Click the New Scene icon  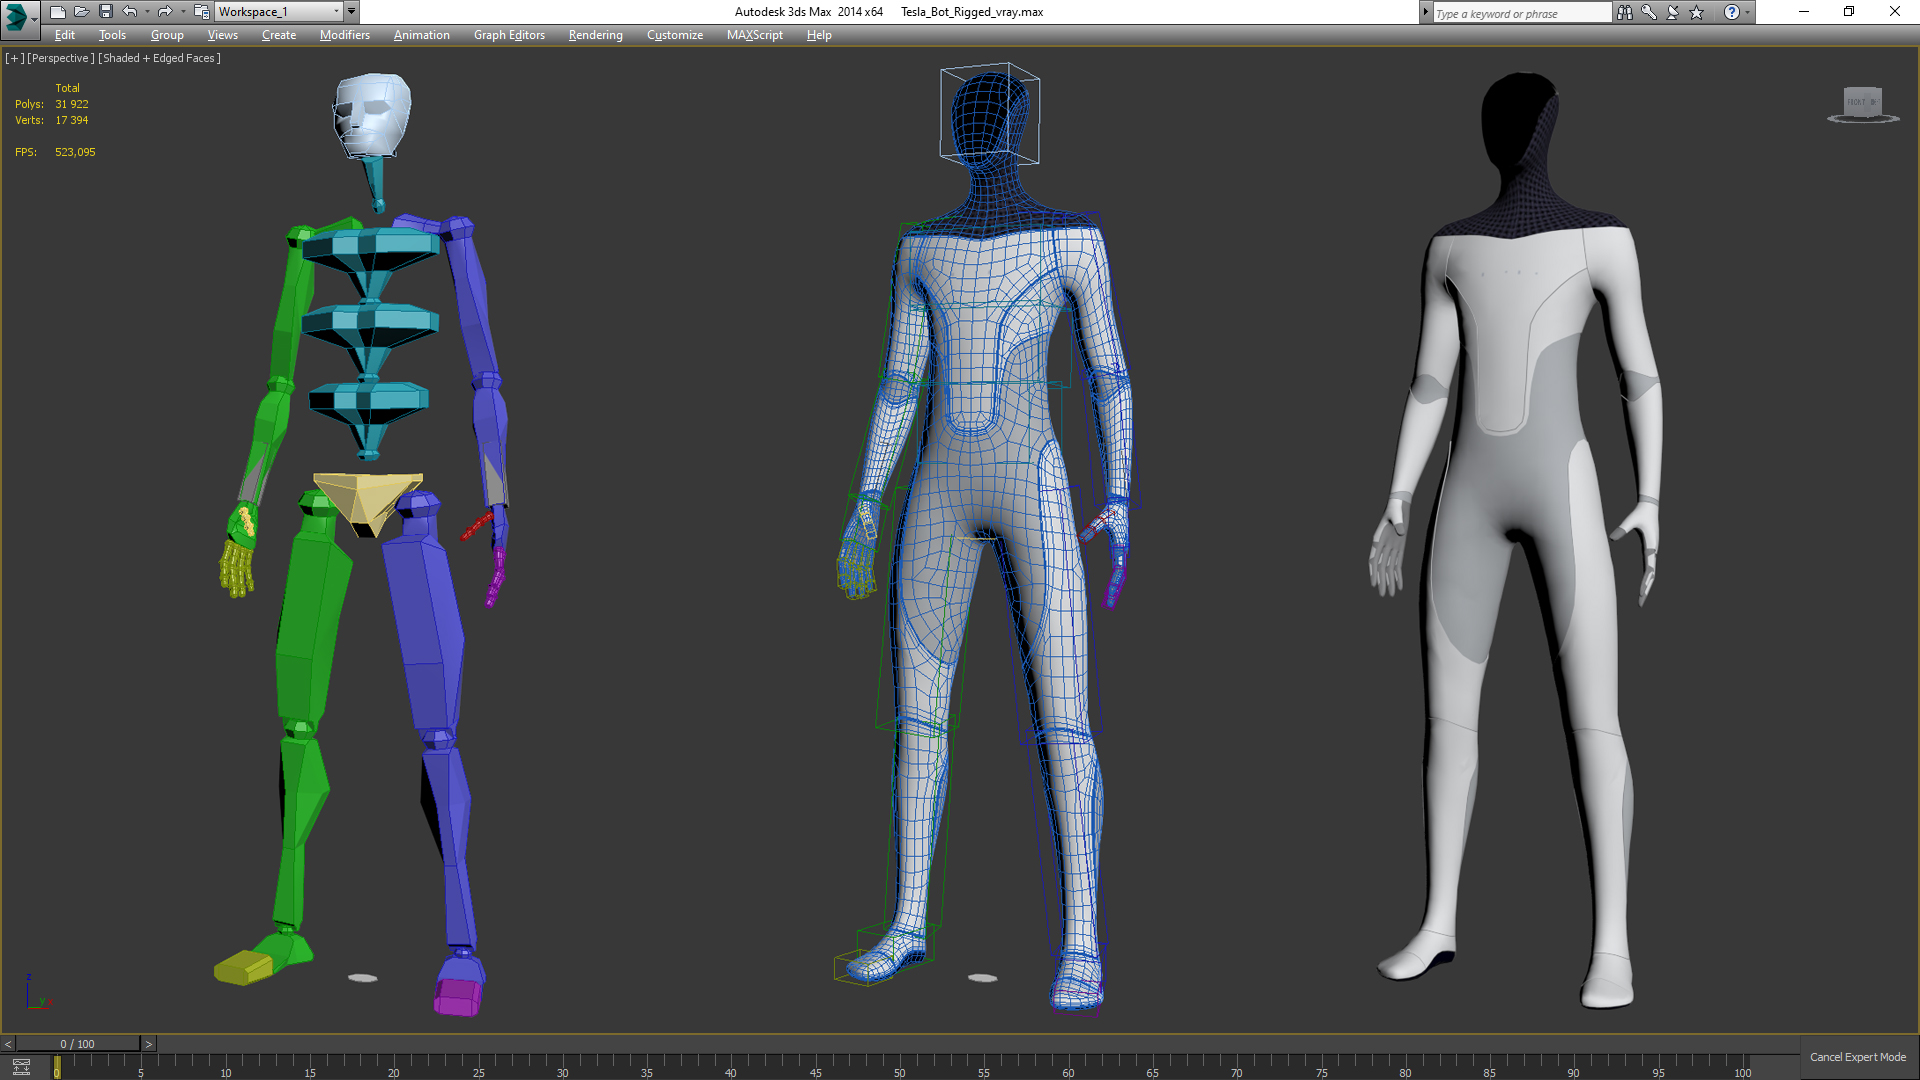tap(57, 12)
